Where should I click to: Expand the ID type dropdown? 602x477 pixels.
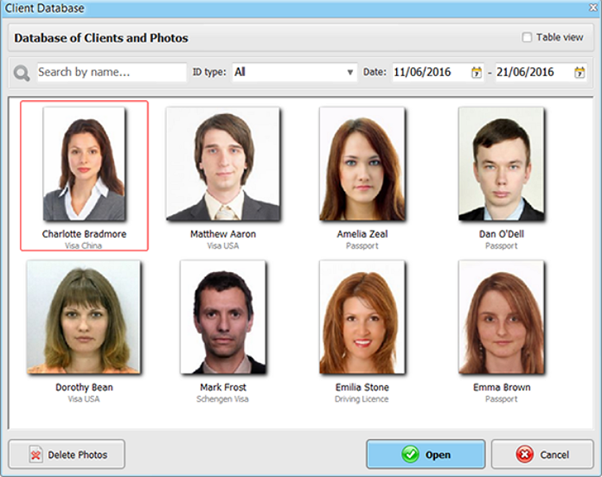(350, 73)
